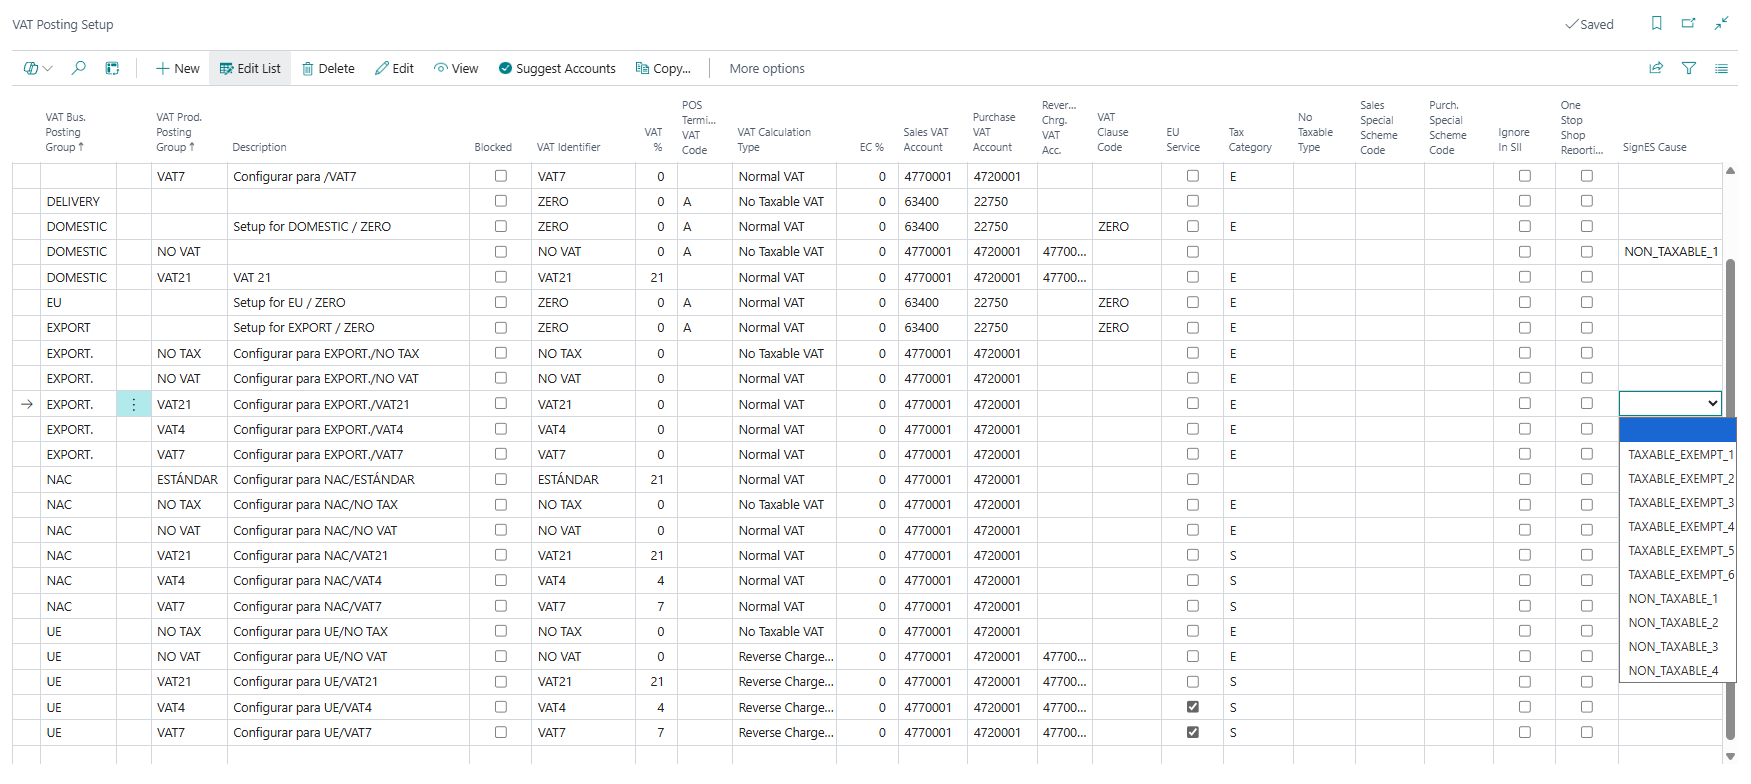Click the Analyze mode page icon after the search icon
The width and height of the screenshot is (1751, 784).
click(x=112, y=68)
